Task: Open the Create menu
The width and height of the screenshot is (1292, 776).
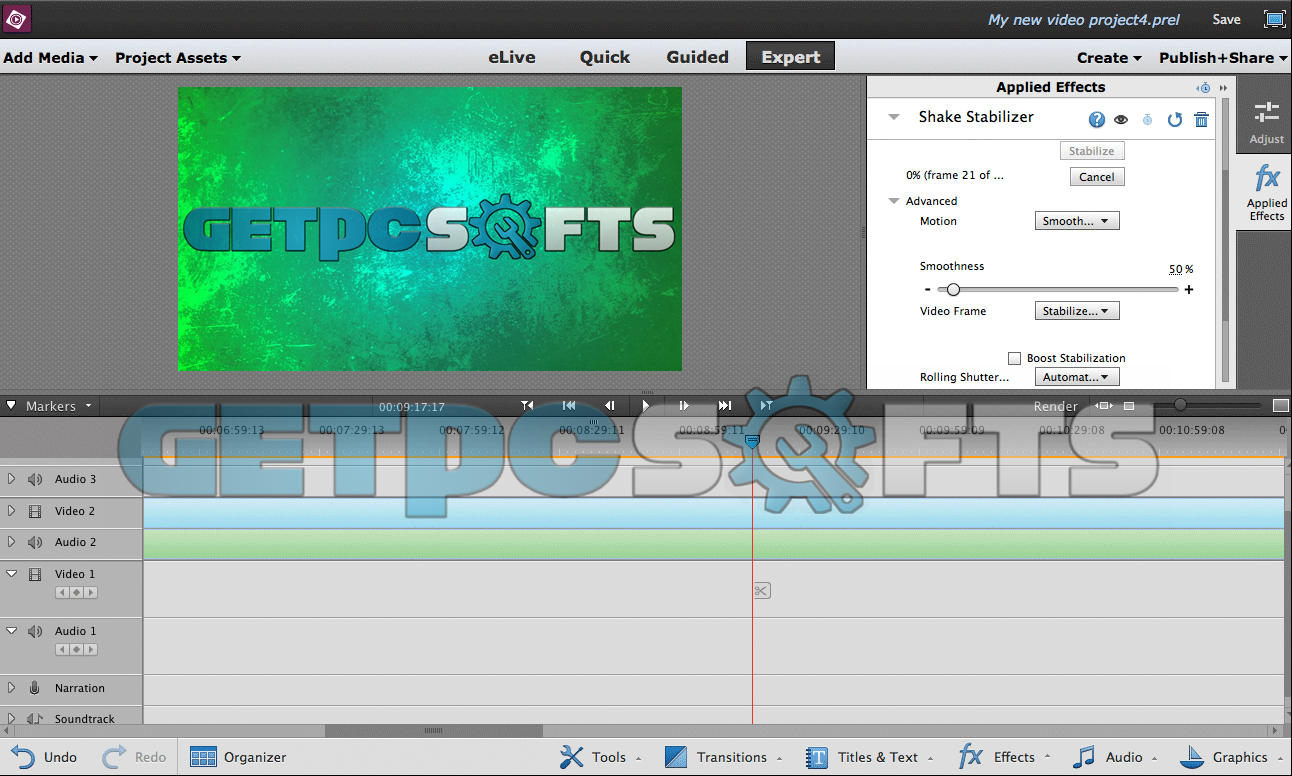Action: coord(1109,58)
